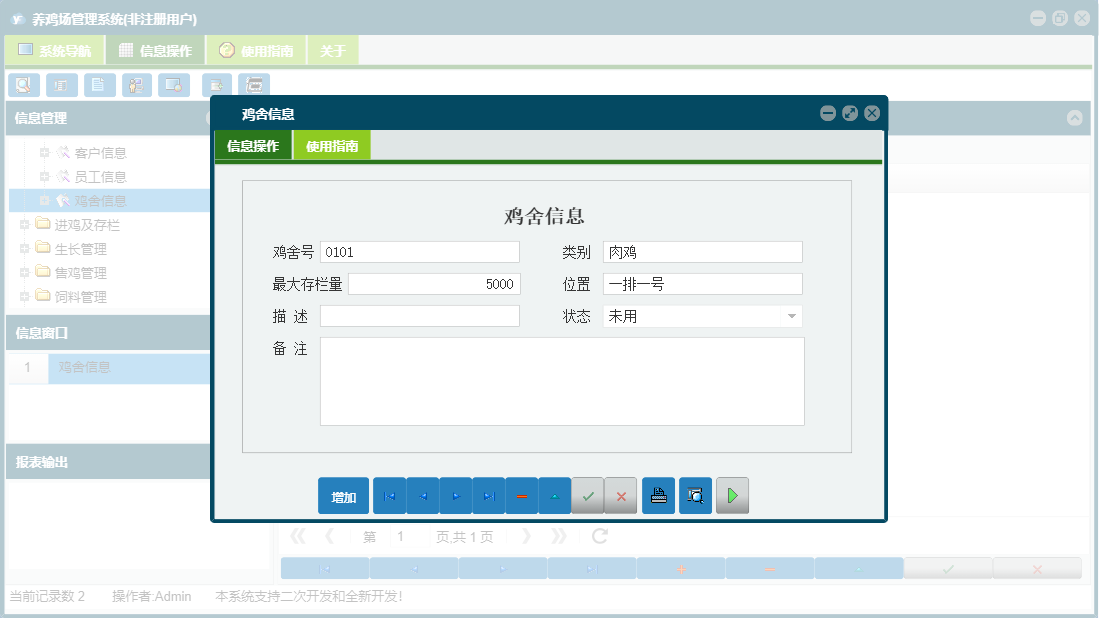Click inside the 描述 input field
Image resolution: width=1099 pixels, height=618 pixels.
[420, 315]
